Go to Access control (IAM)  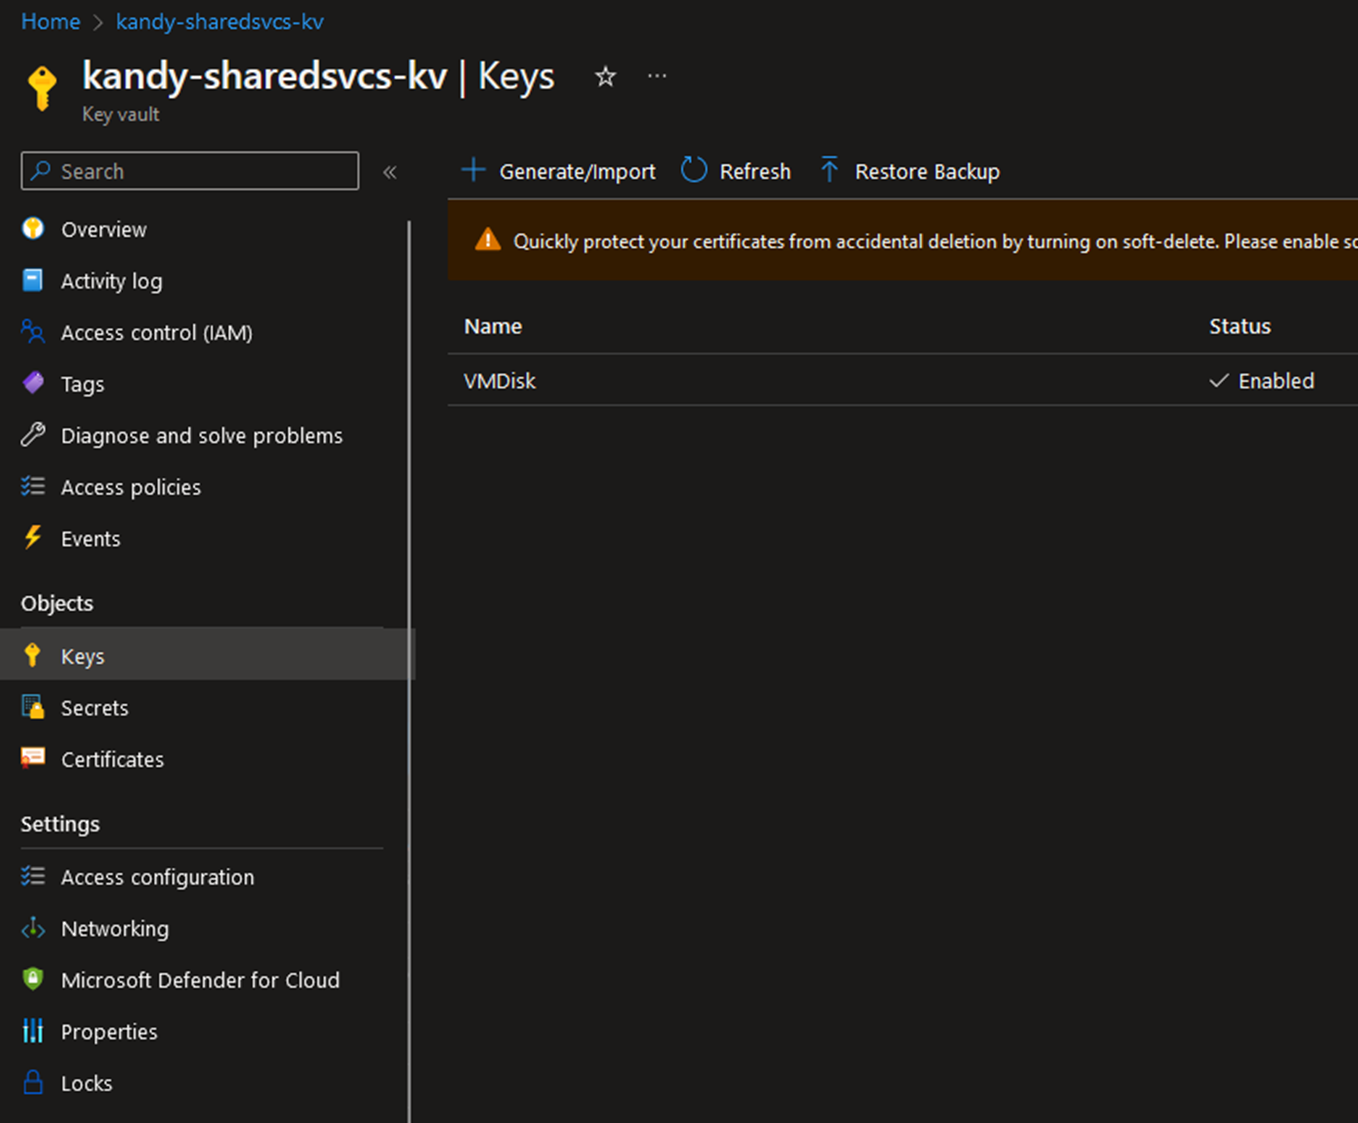[x=156, y=332]
